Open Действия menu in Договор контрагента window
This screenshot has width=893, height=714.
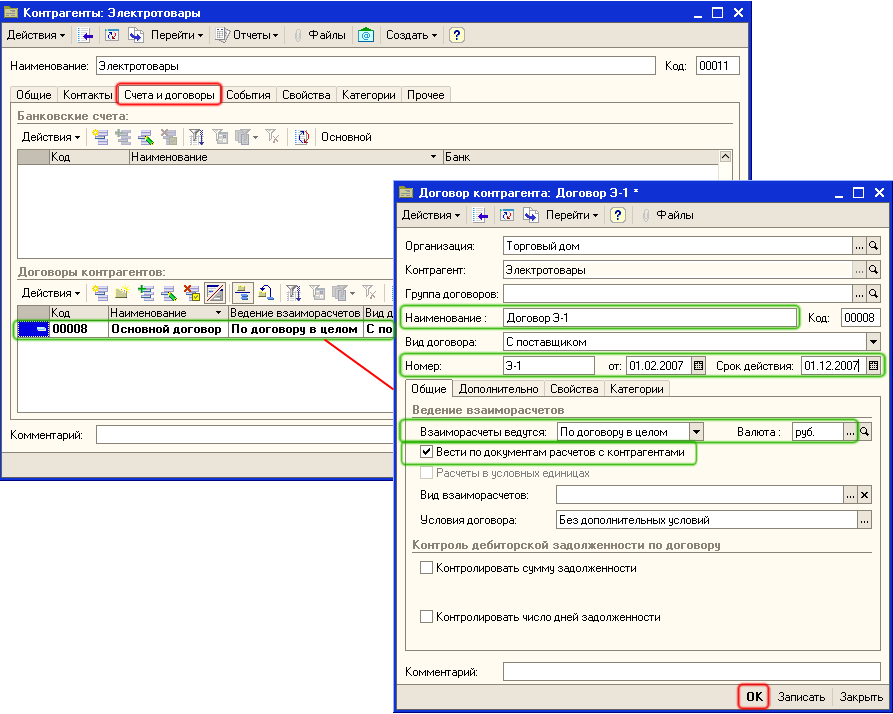click(431, 215)
